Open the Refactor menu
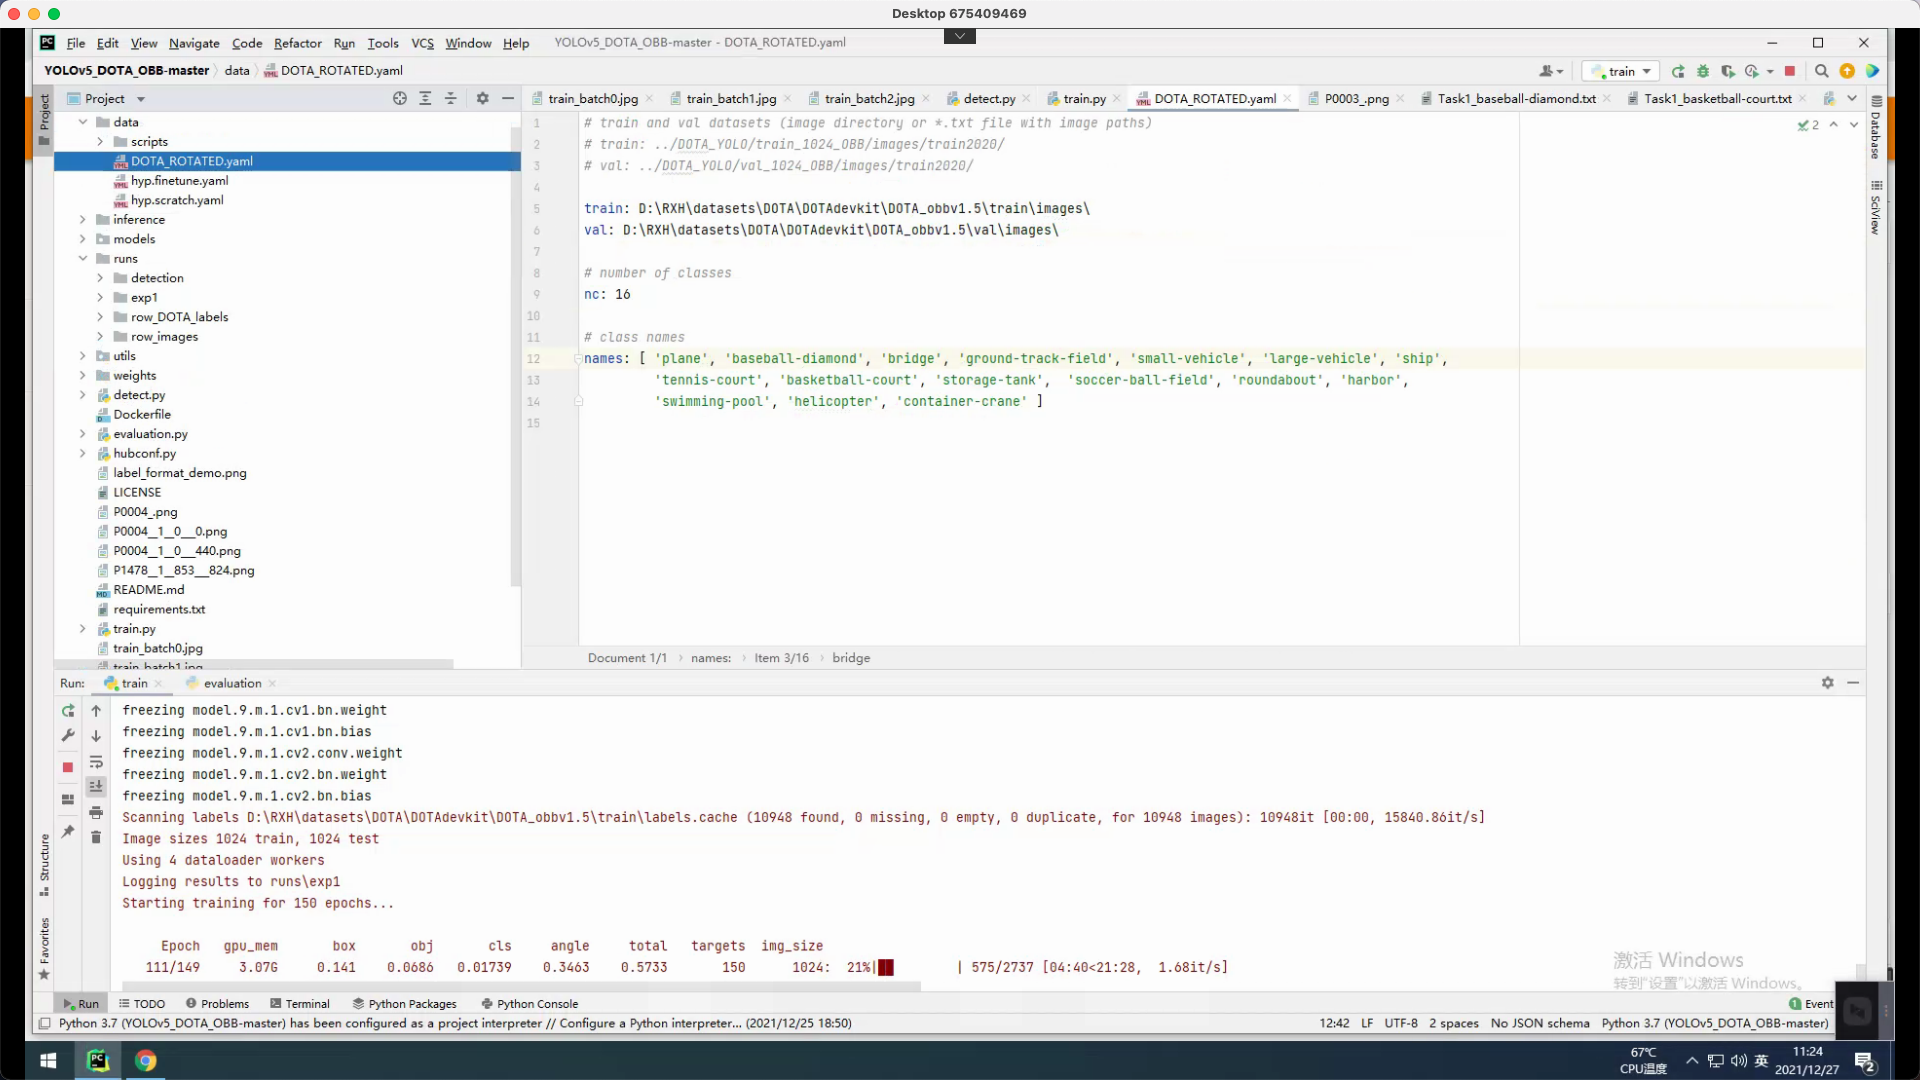This screenshot has width=1920, height=1080. coord(297,43)
